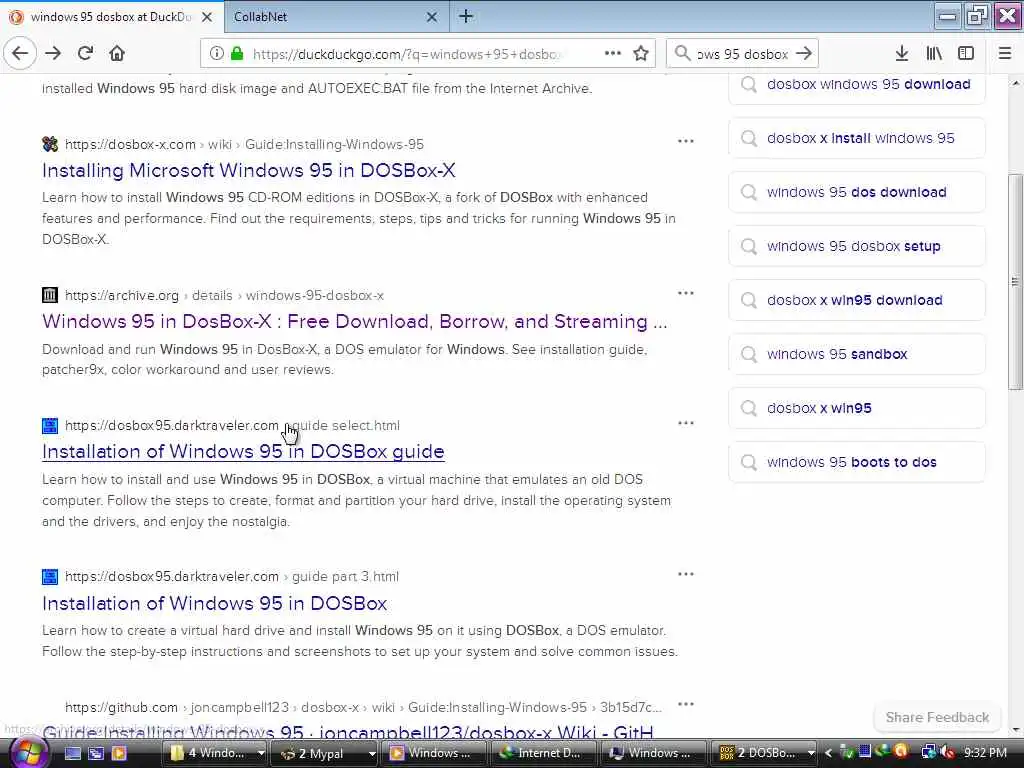1024x768 pixels.
Task: Search related: windows 95 dos download
Action: coord(856,192)
